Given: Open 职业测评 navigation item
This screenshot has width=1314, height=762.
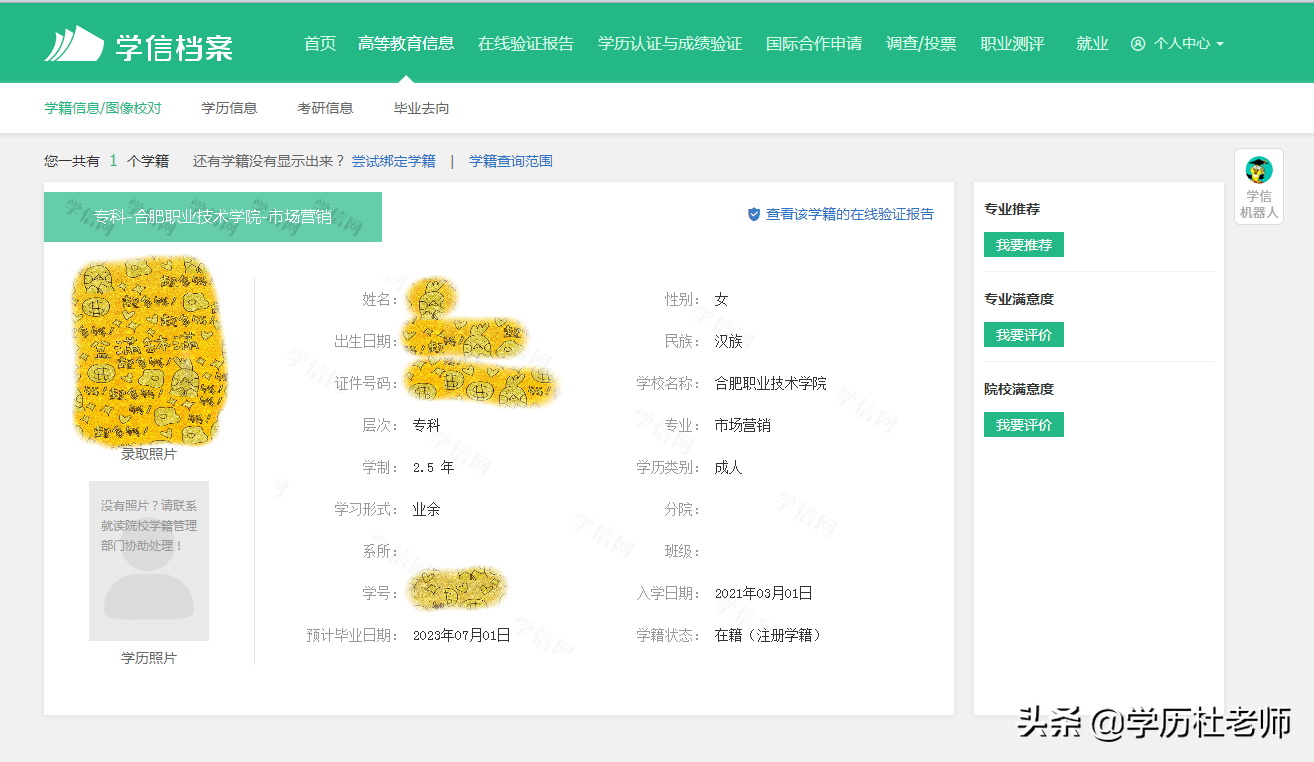Looking at the screenshot, I should pyautogui.click(x=1012, y=43).
